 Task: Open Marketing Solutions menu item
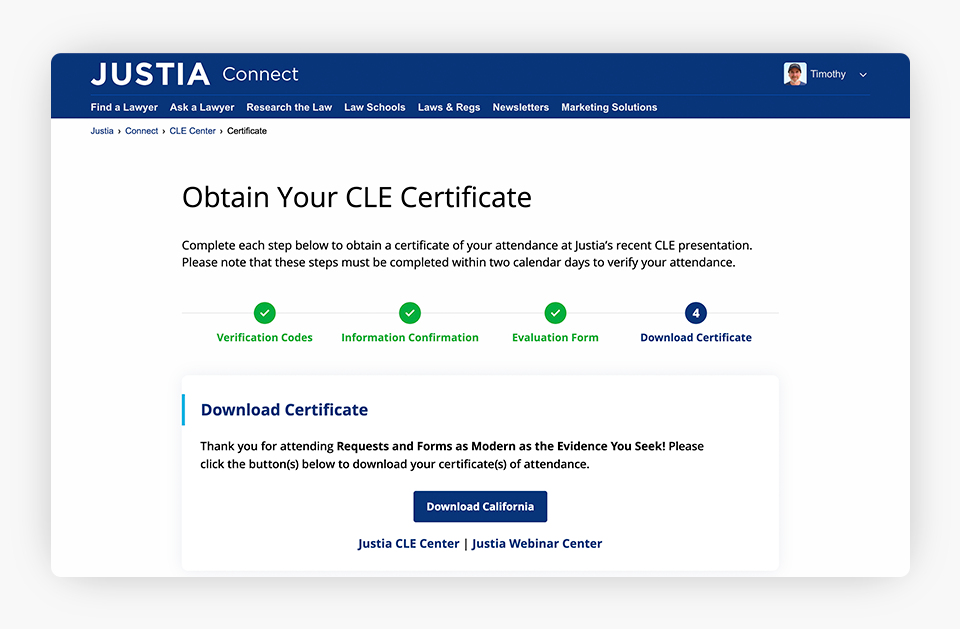(x=609, y=107)
